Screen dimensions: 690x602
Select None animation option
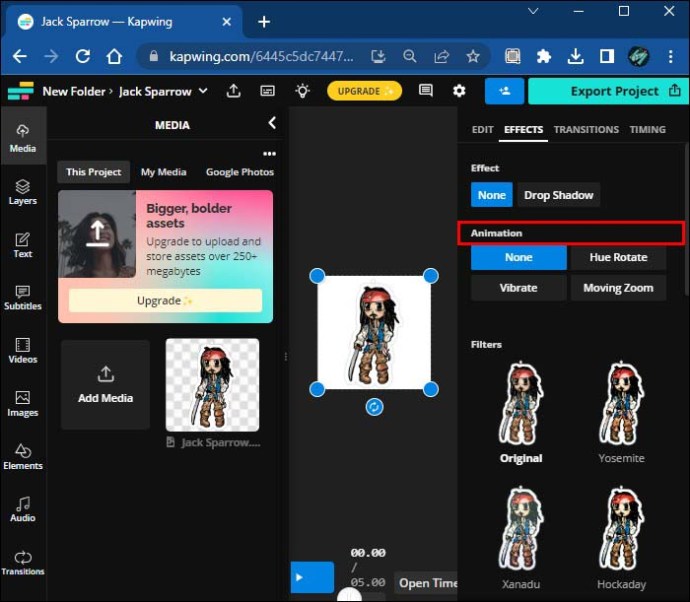click(518, 257)
